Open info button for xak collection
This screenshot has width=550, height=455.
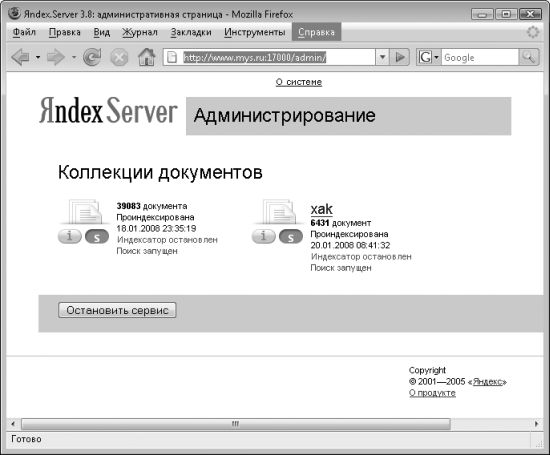tap(263, 236)
